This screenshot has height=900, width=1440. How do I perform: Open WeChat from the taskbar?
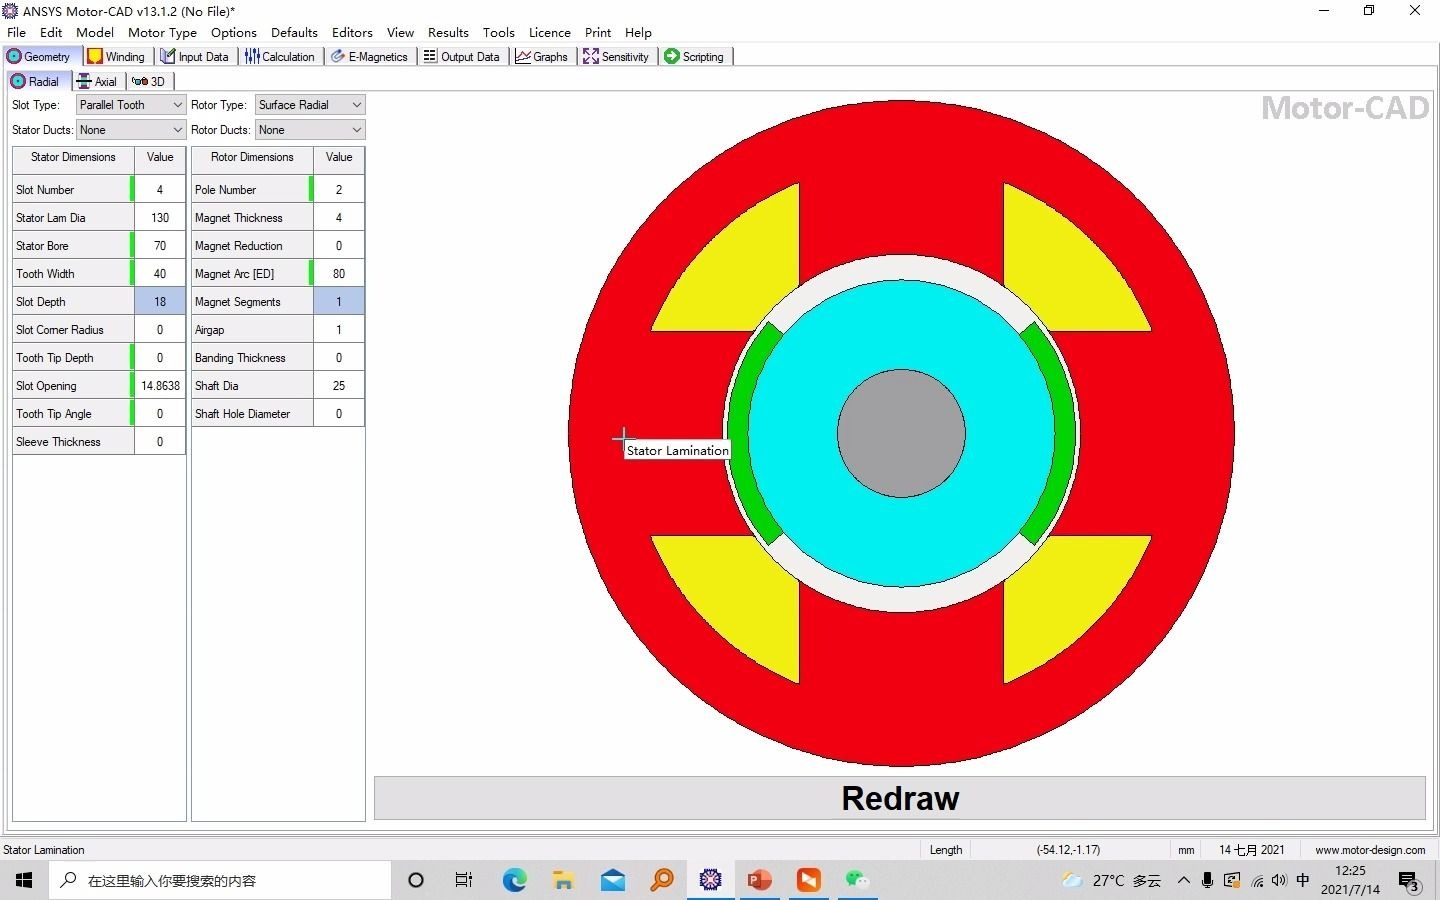857,880
